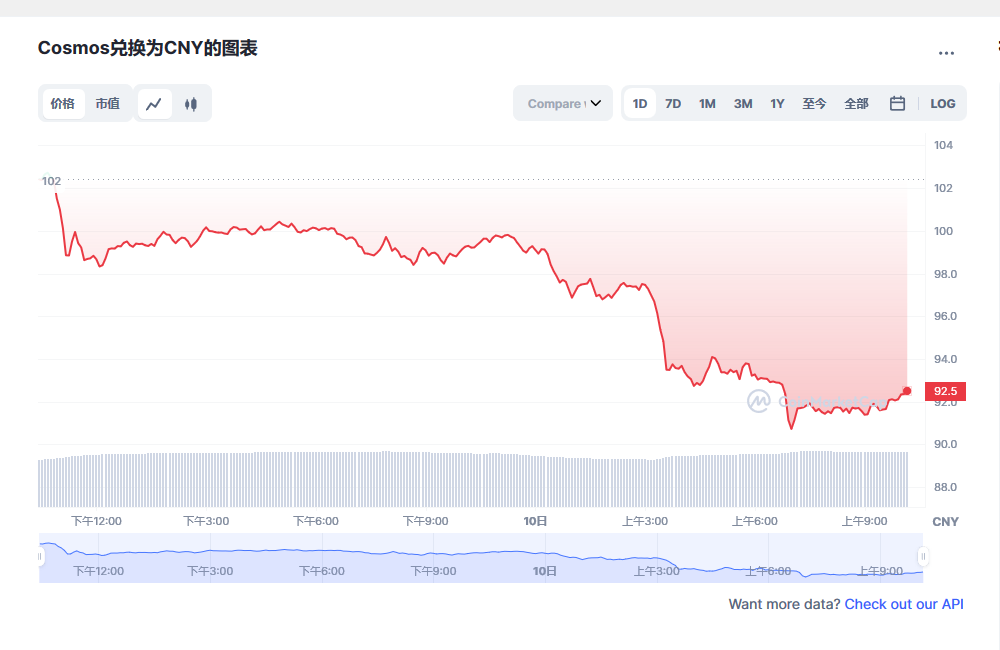Click the 92.5 current price label
The image size is (1000, 650).
click(x=945, y=391)
